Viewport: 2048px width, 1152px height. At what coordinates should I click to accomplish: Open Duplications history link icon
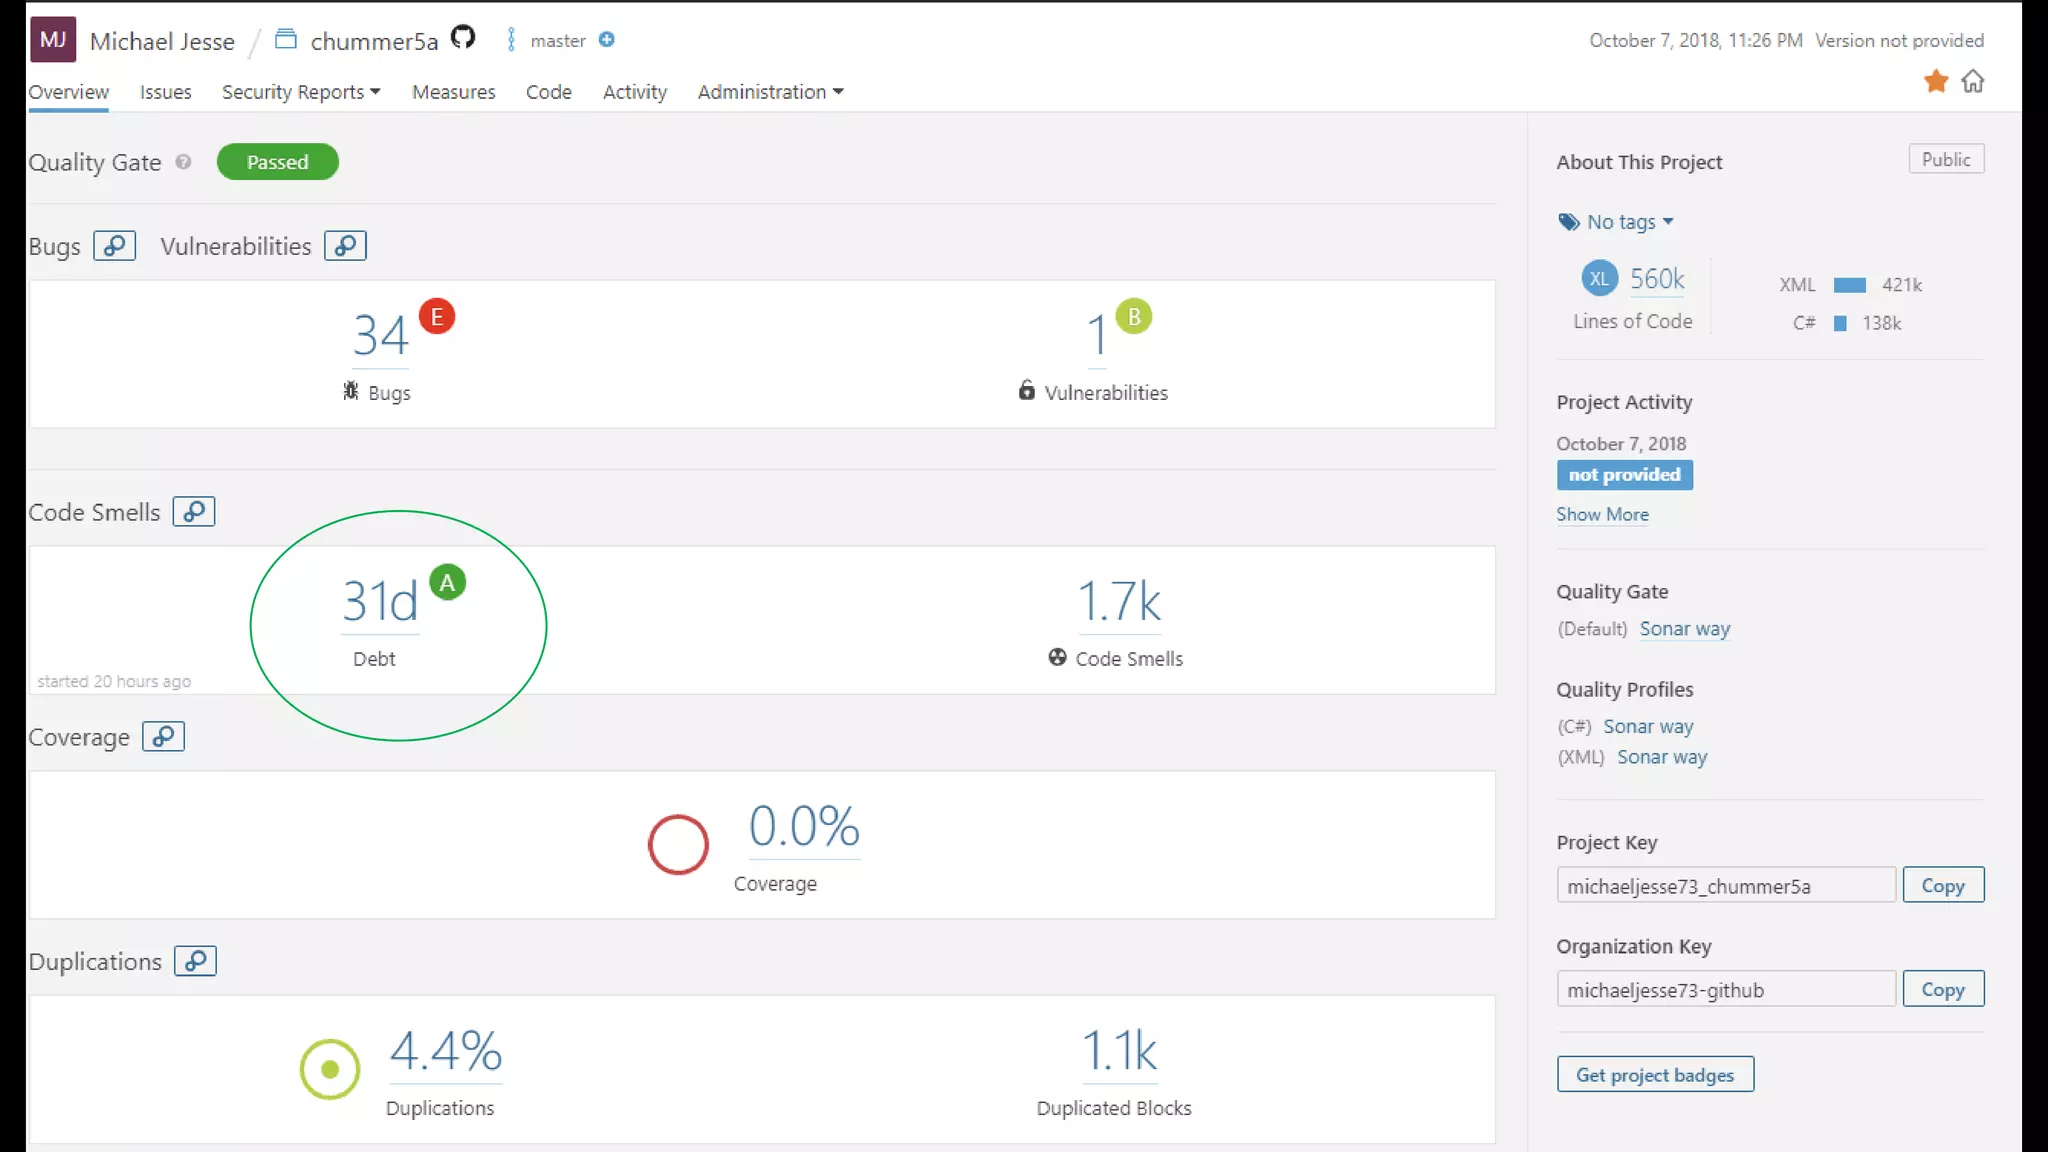coord(195,961)
